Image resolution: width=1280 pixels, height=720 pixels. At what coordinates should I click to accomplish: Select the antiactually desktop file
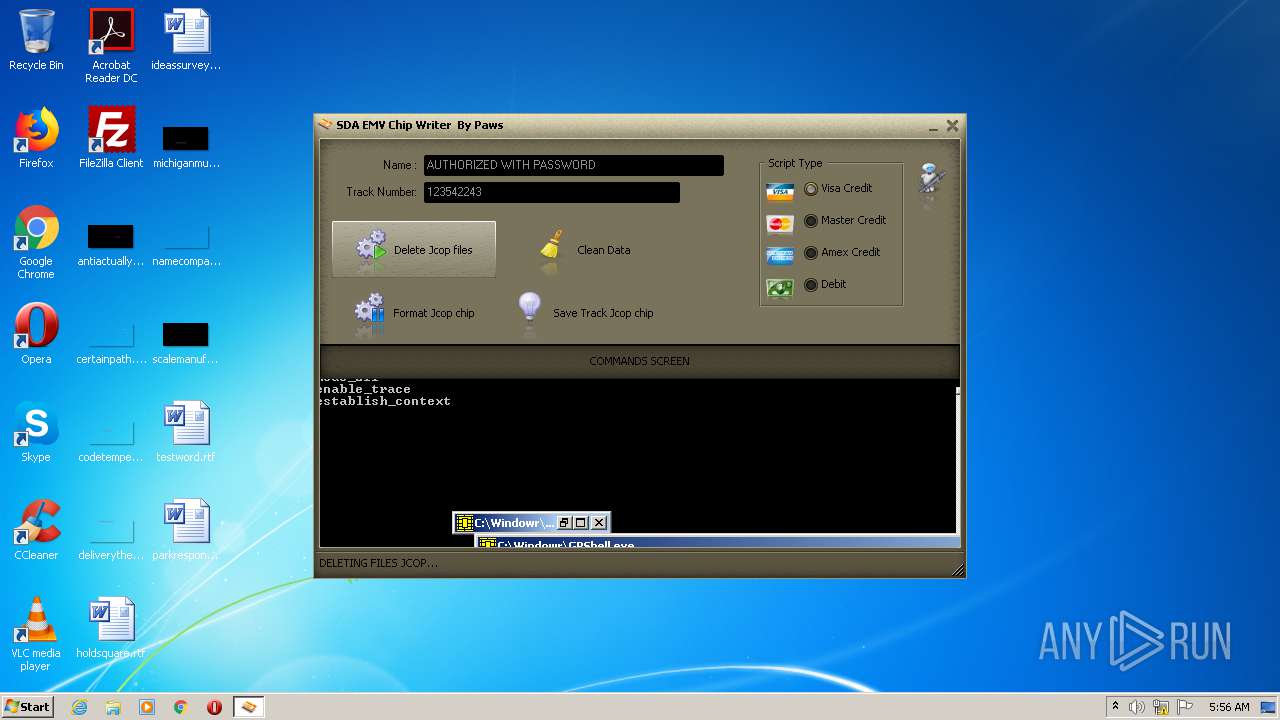(111, 244)
